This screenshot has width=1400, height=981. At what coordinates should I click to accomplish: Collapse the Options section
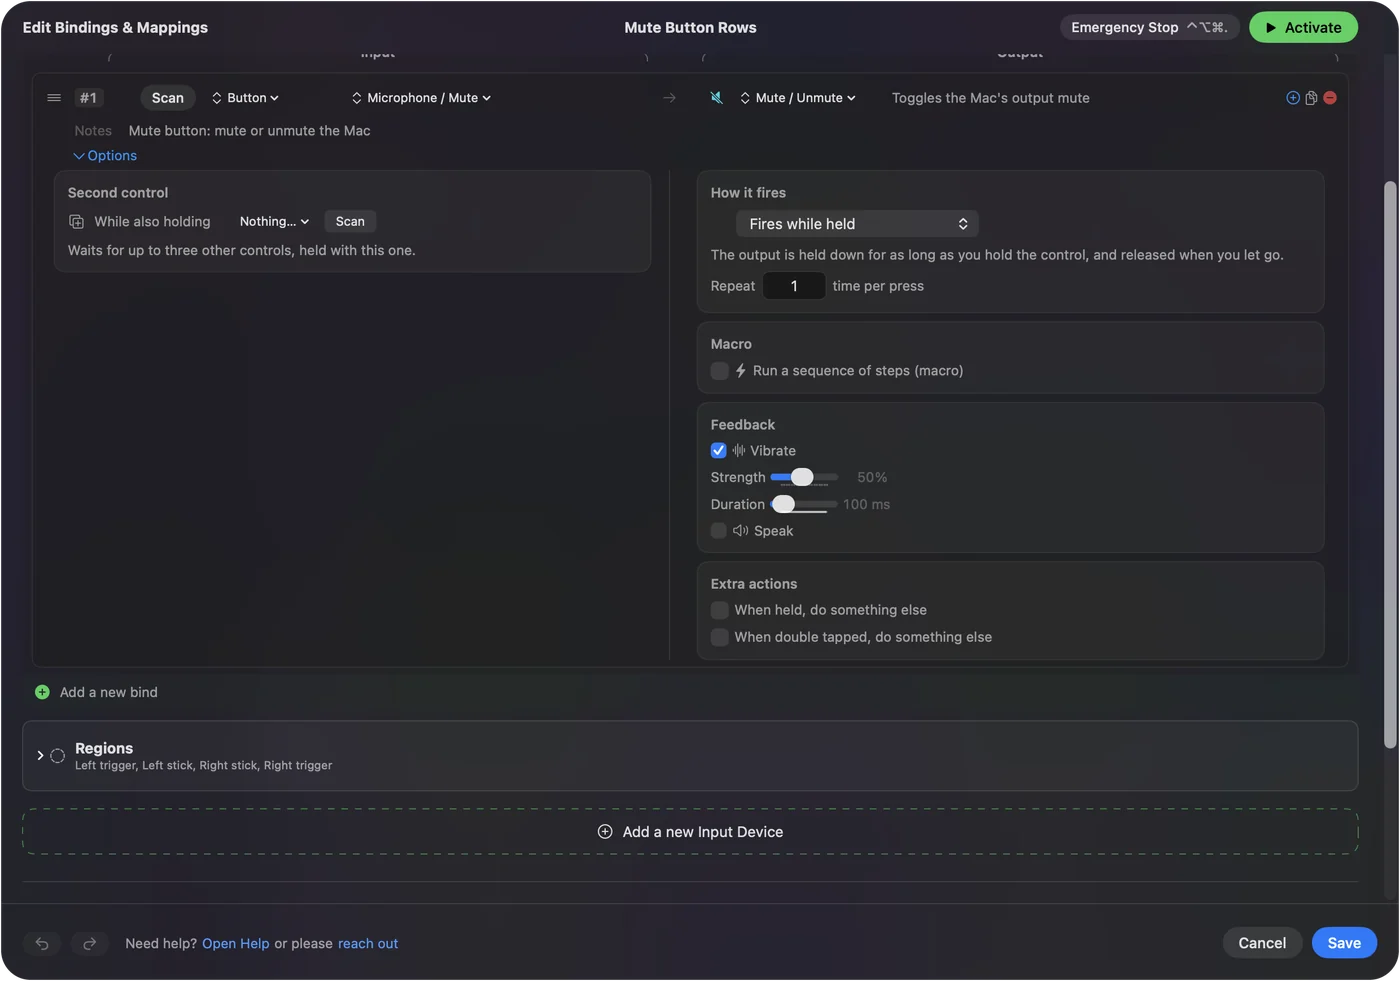click(x=105, y=156)
